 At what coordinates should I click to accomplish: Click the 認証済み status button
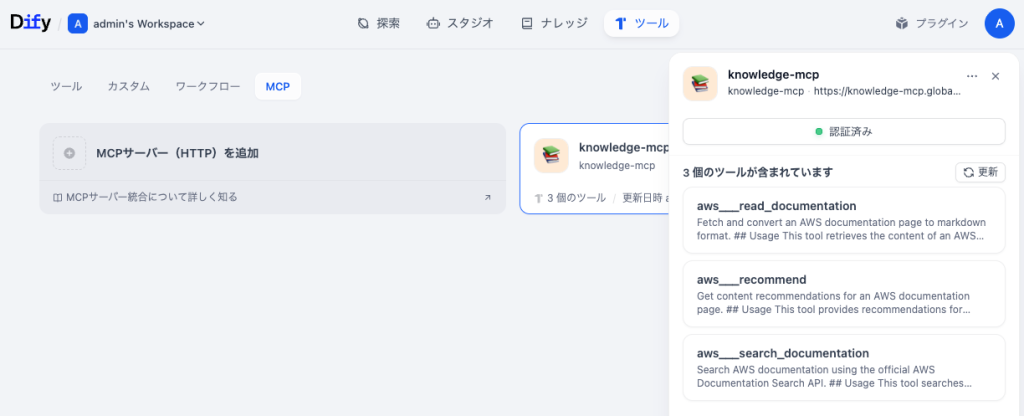(x=844, y=132)
